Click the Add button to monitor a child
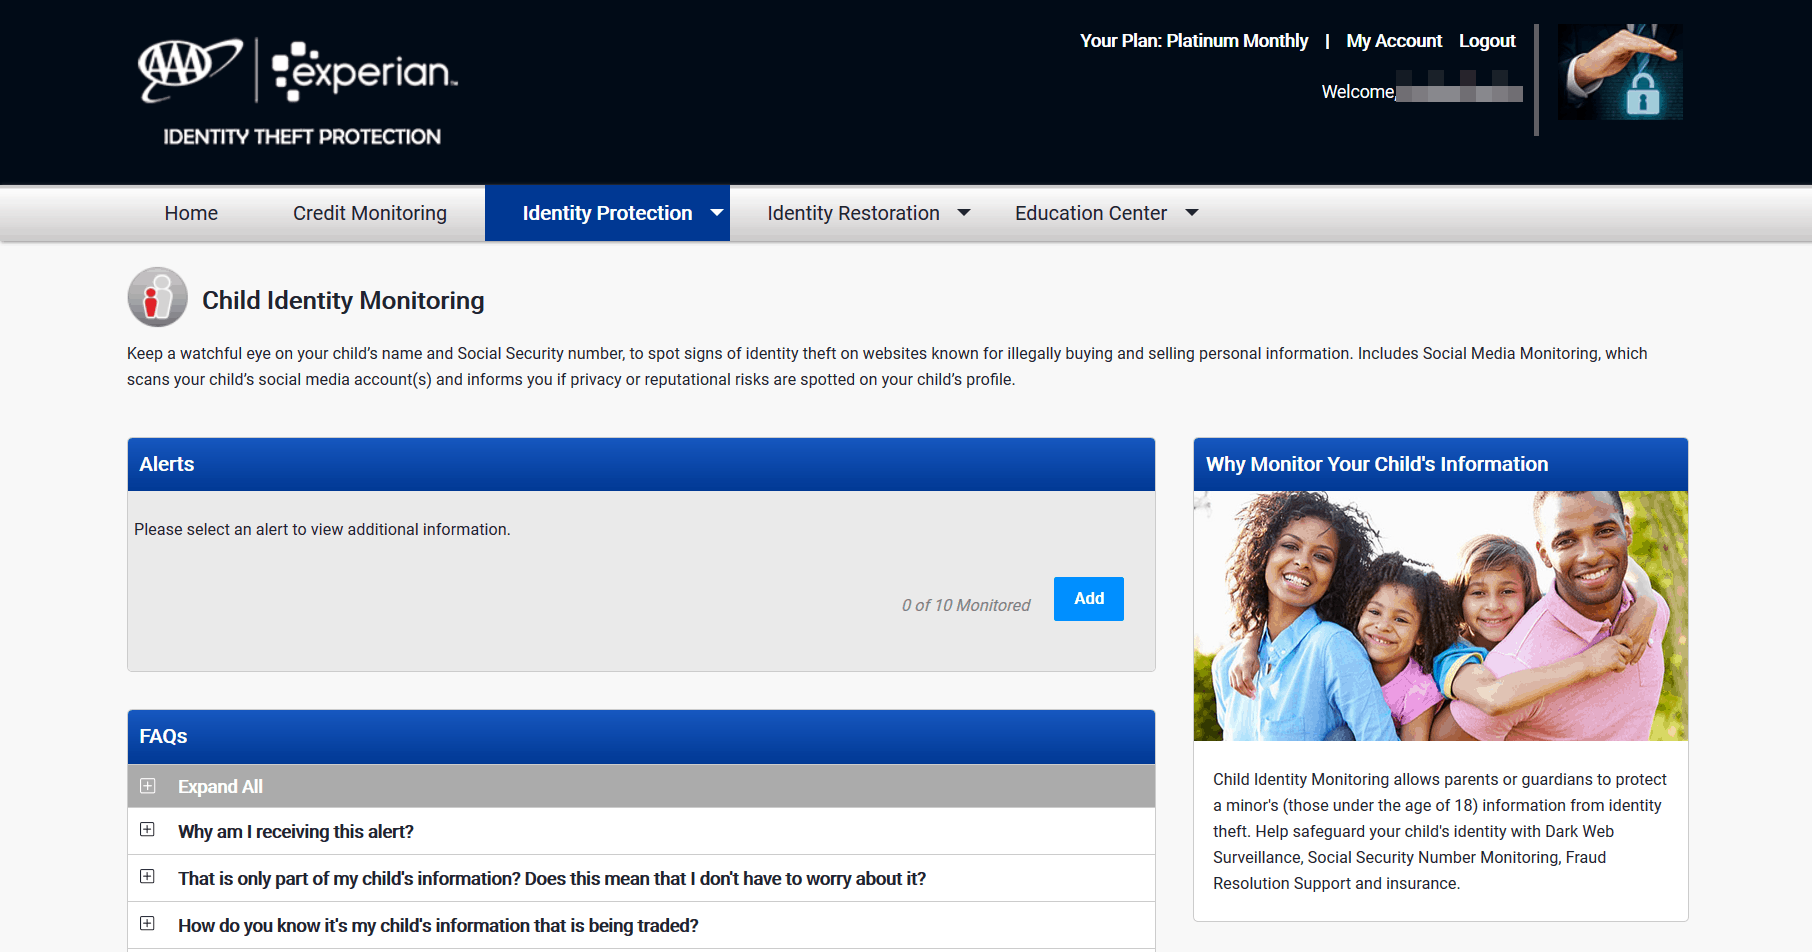This screenshot has height=952, width=1812. tap(1088, 598)
